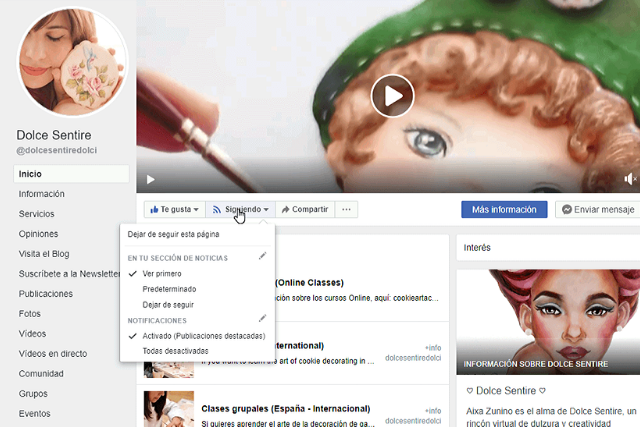Image resolution: width=640 pixels, height=427 pixels.
Task: Select Dejar de seguir esta página
Action: [x=173, y=234]
